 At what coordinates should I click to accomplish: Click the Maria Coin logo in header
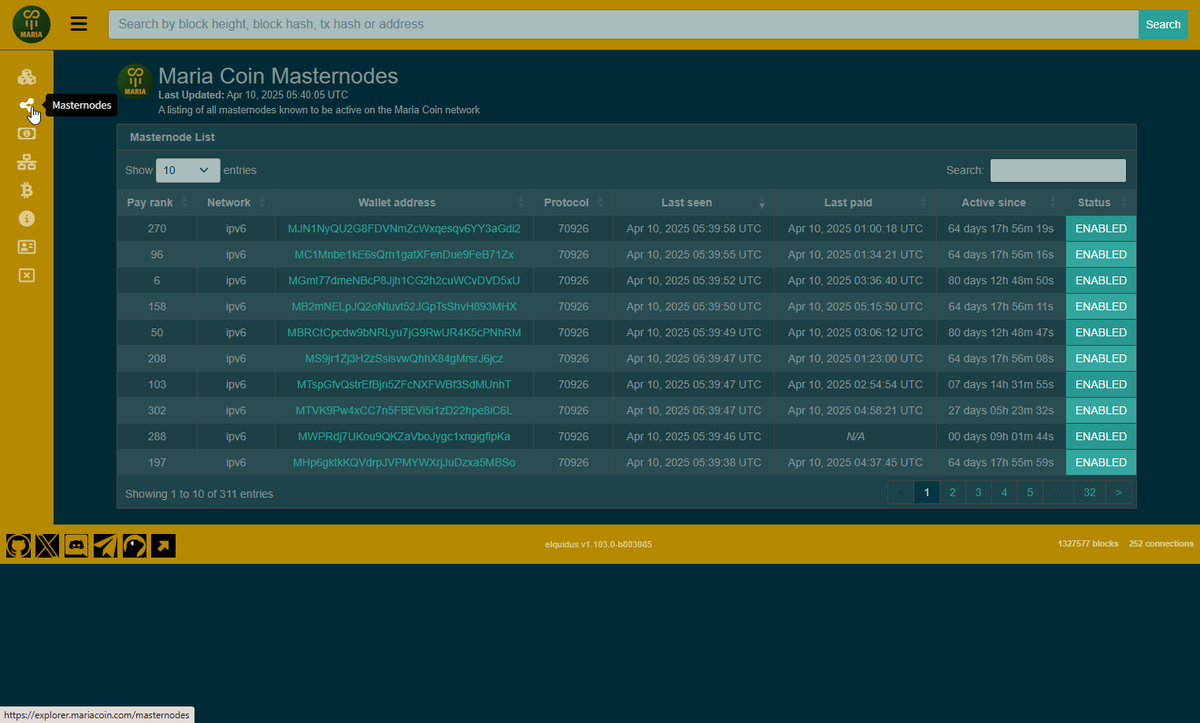(31, 24)
